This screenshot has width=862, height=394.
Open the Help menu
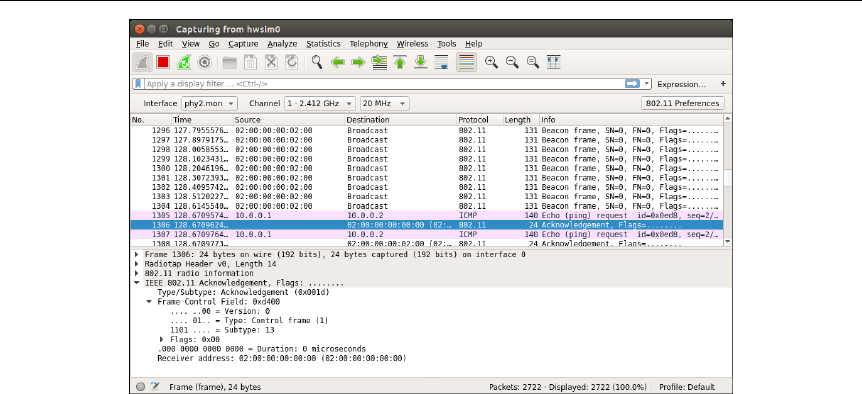[473, 44]
